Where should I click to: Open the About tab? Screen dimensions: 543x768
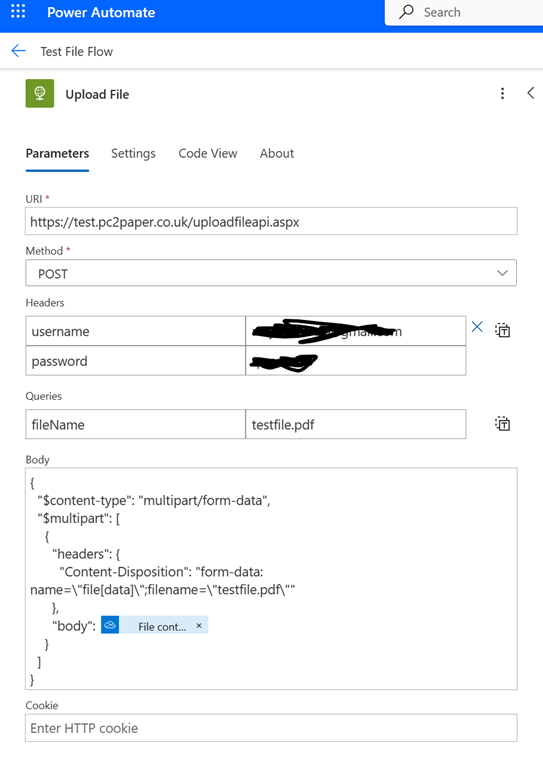coord(277,153)
